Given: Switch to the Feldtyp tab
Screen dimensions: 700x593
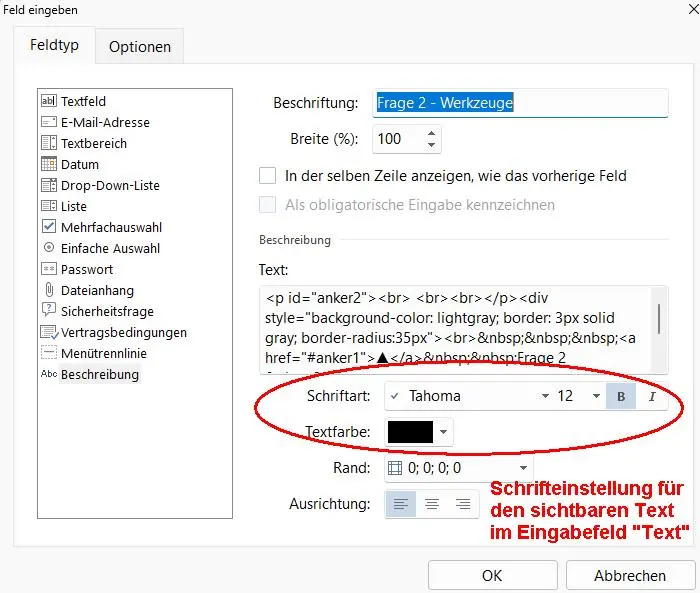Looking at the screenshot, I should pos(54,46).
